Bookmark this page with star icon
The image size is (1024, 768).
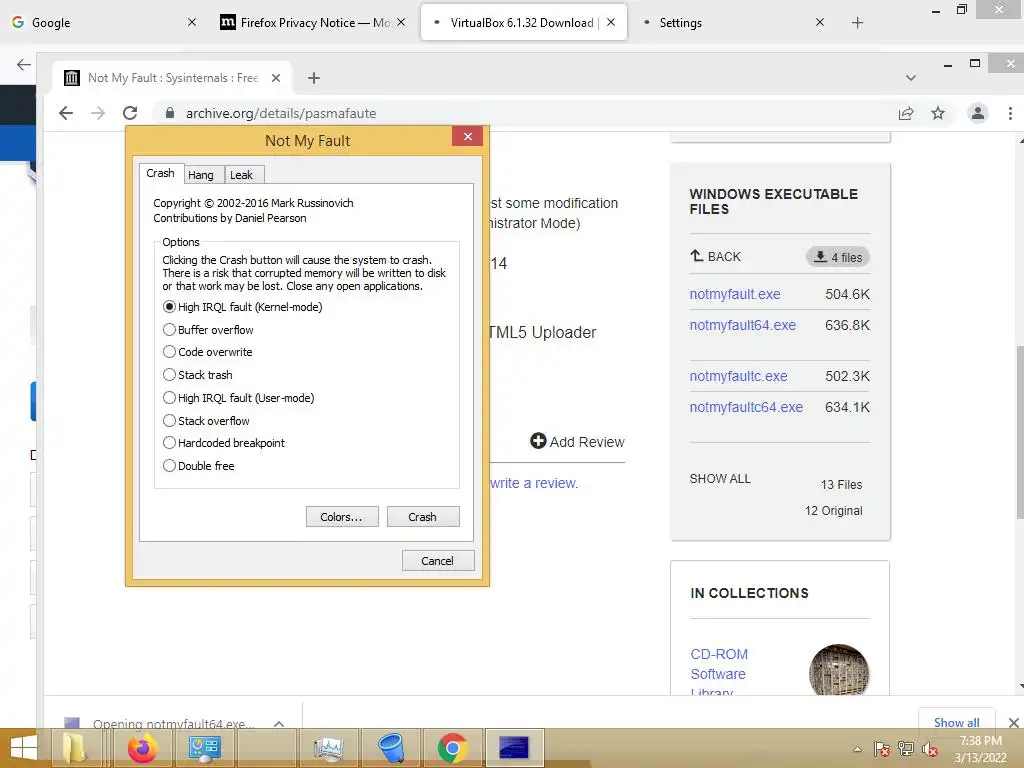938,113
